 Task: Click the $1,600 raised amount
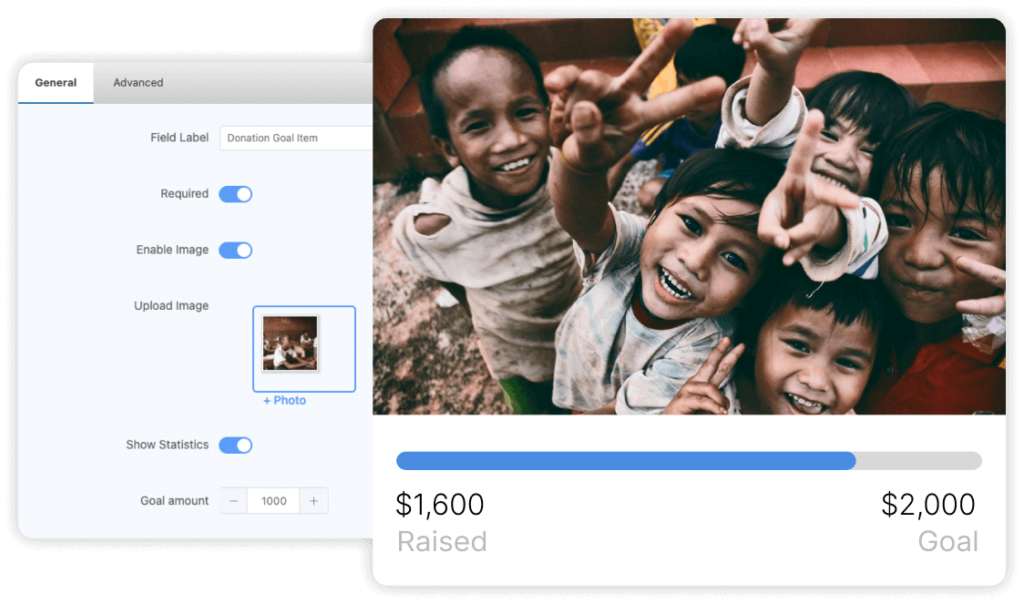tap(440, 504)
